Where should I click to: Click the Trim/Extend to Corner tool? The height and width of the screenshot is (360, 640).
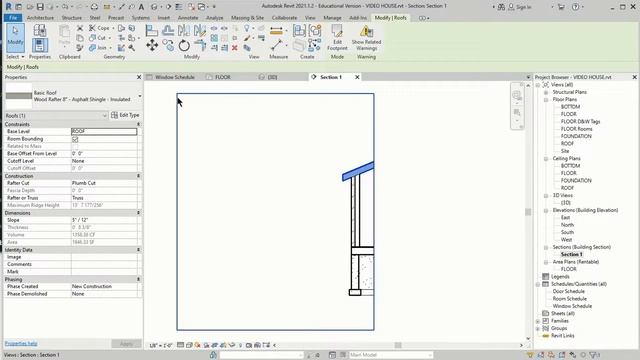point(200,45)
